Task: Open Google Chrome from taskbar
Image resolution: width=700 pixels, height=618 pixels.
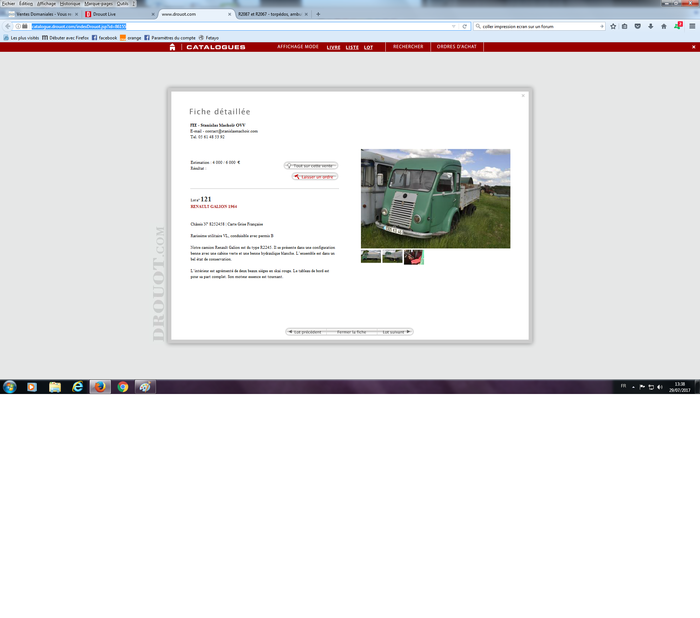Action: (123, 387)
